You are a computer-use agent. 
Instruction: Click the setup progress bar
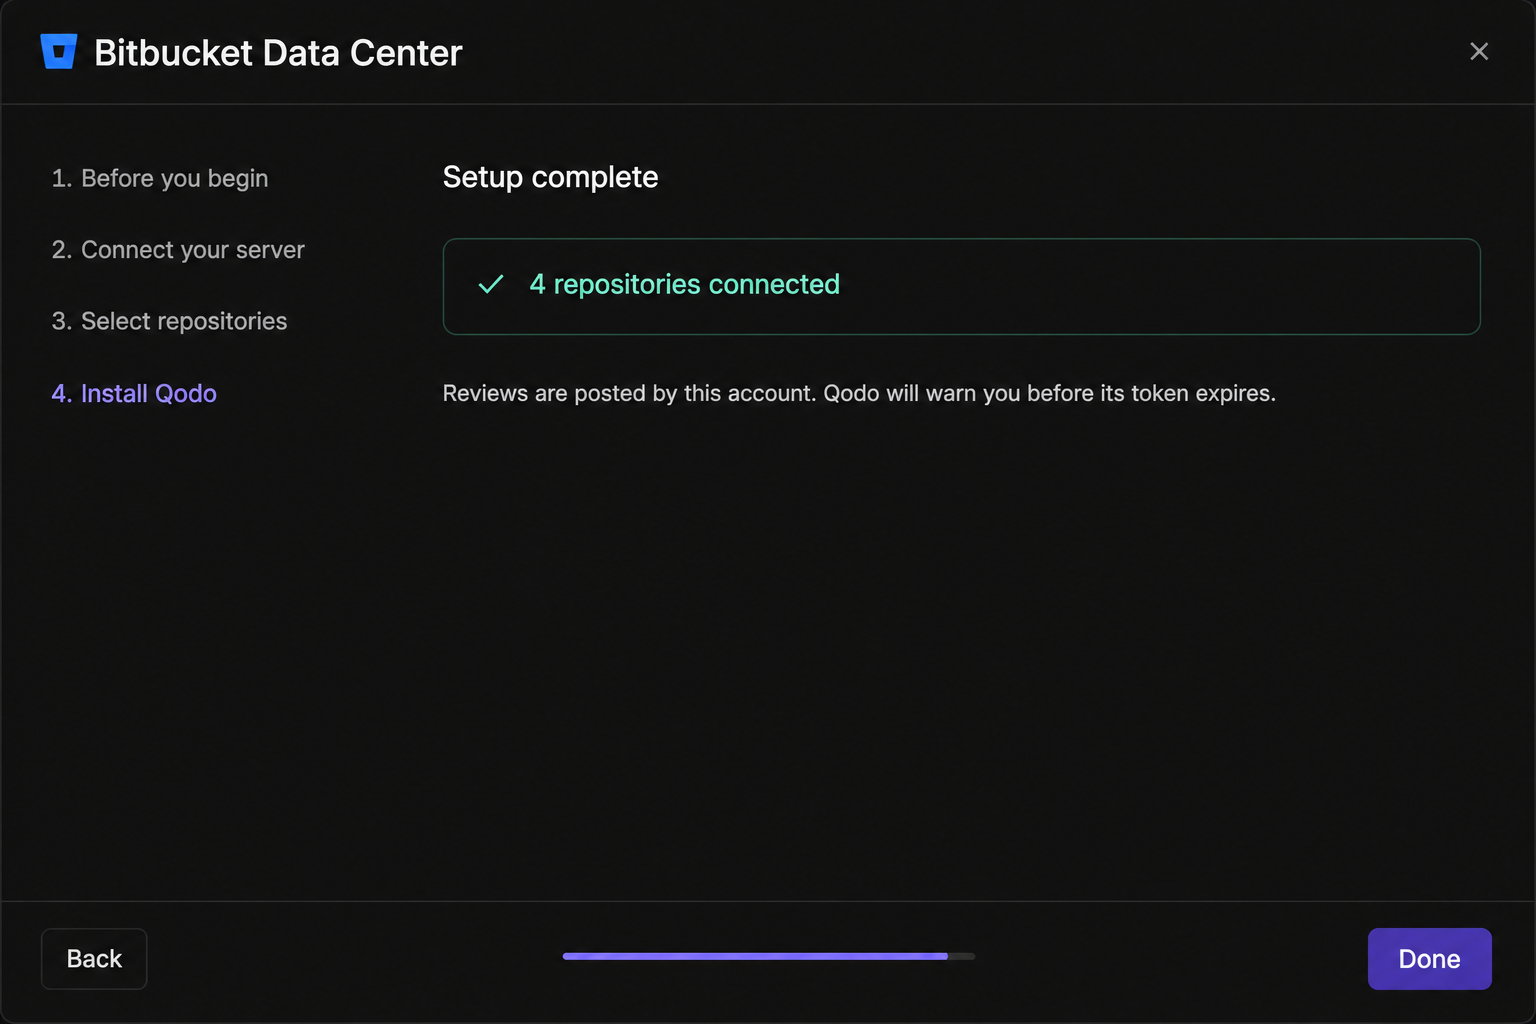(x=769, y=956)
